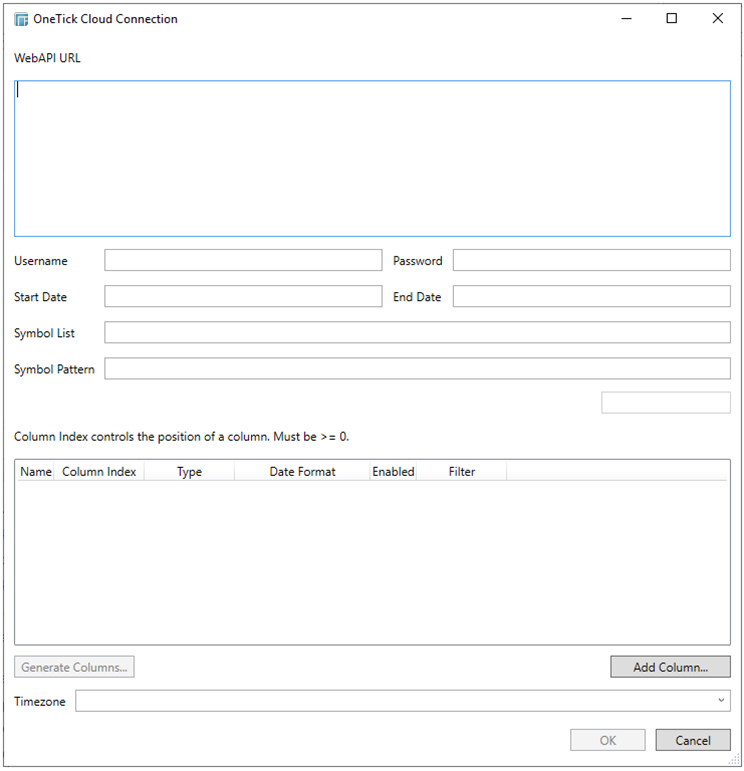Click the Password input field

tap(592, 260)
